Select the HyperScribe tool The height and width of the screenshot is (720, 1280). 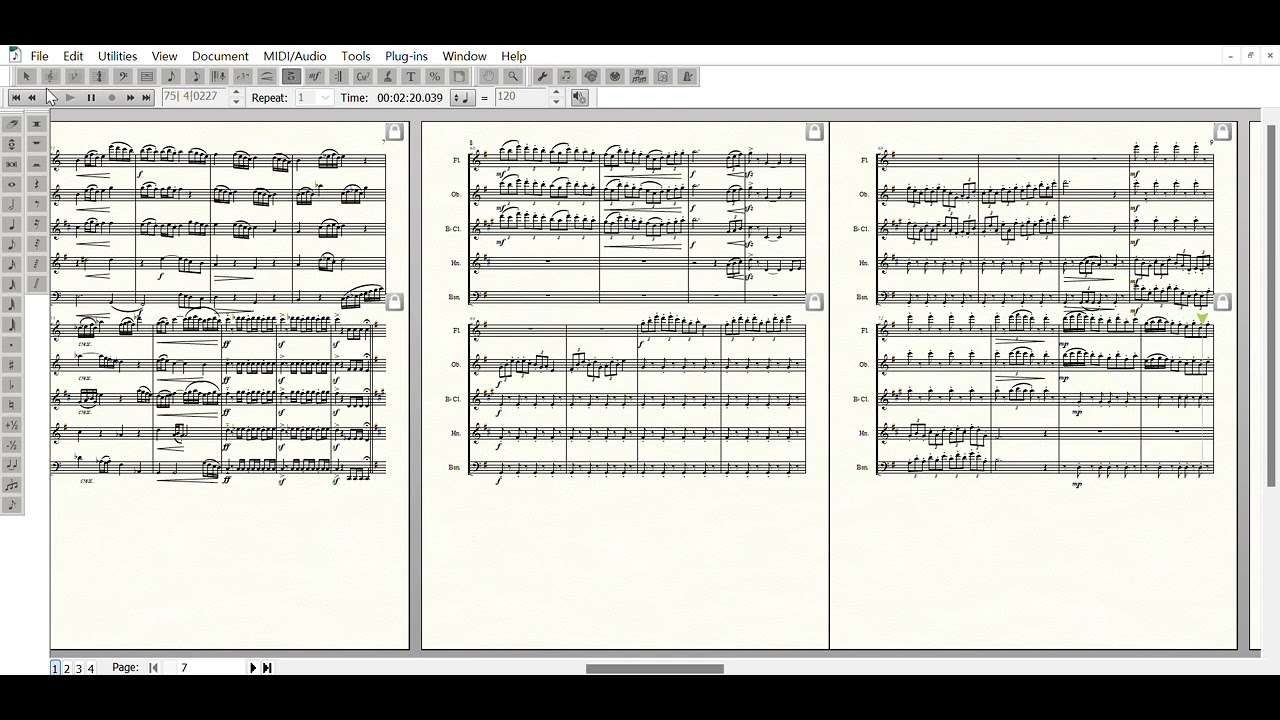click(x=220, y=76)
